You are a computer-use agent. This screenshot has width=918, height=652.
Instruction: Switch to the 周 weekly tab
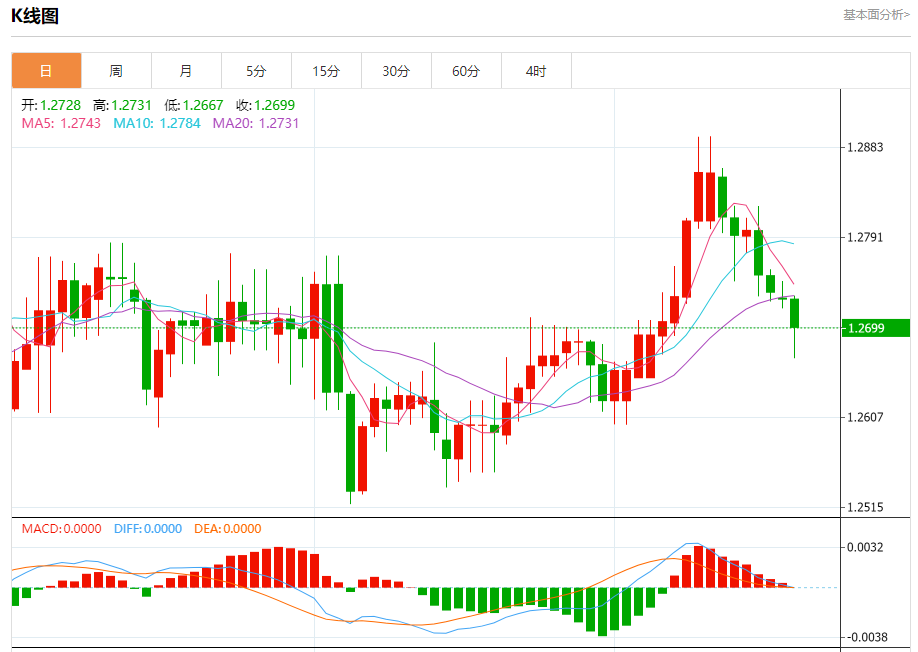(x=117, y=71)
